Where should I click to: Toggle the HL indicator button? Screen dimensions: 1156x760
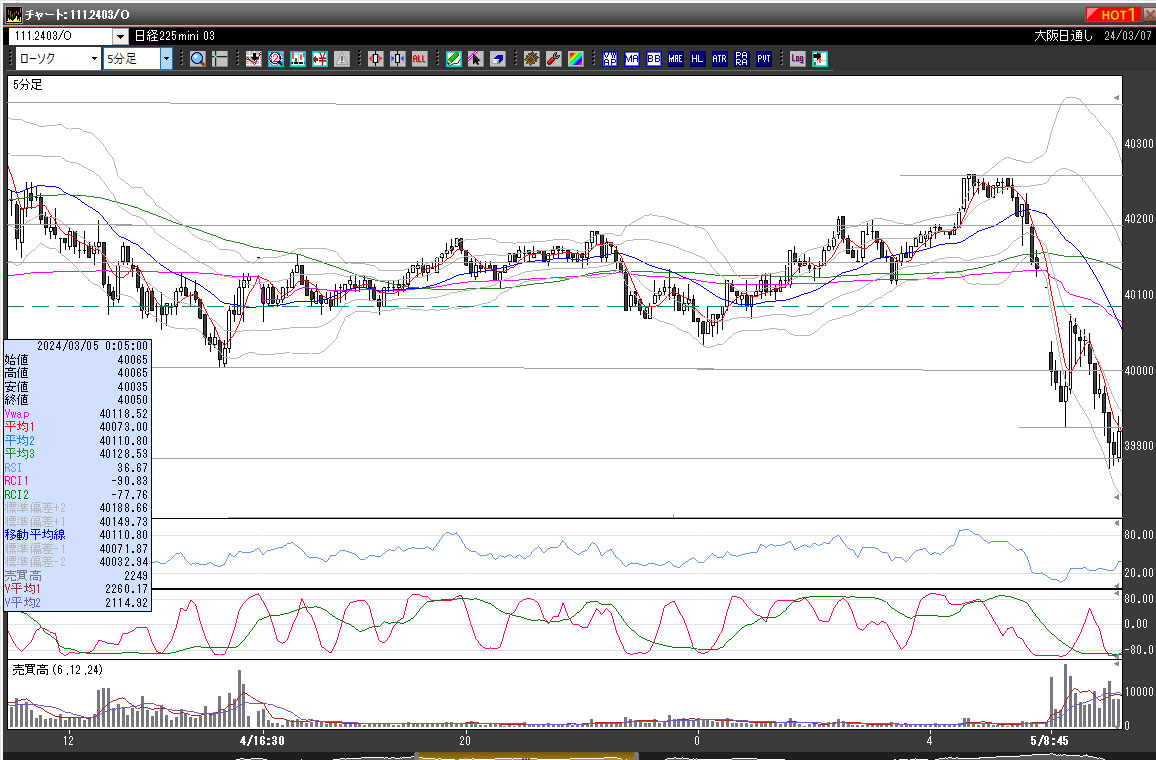697,59
